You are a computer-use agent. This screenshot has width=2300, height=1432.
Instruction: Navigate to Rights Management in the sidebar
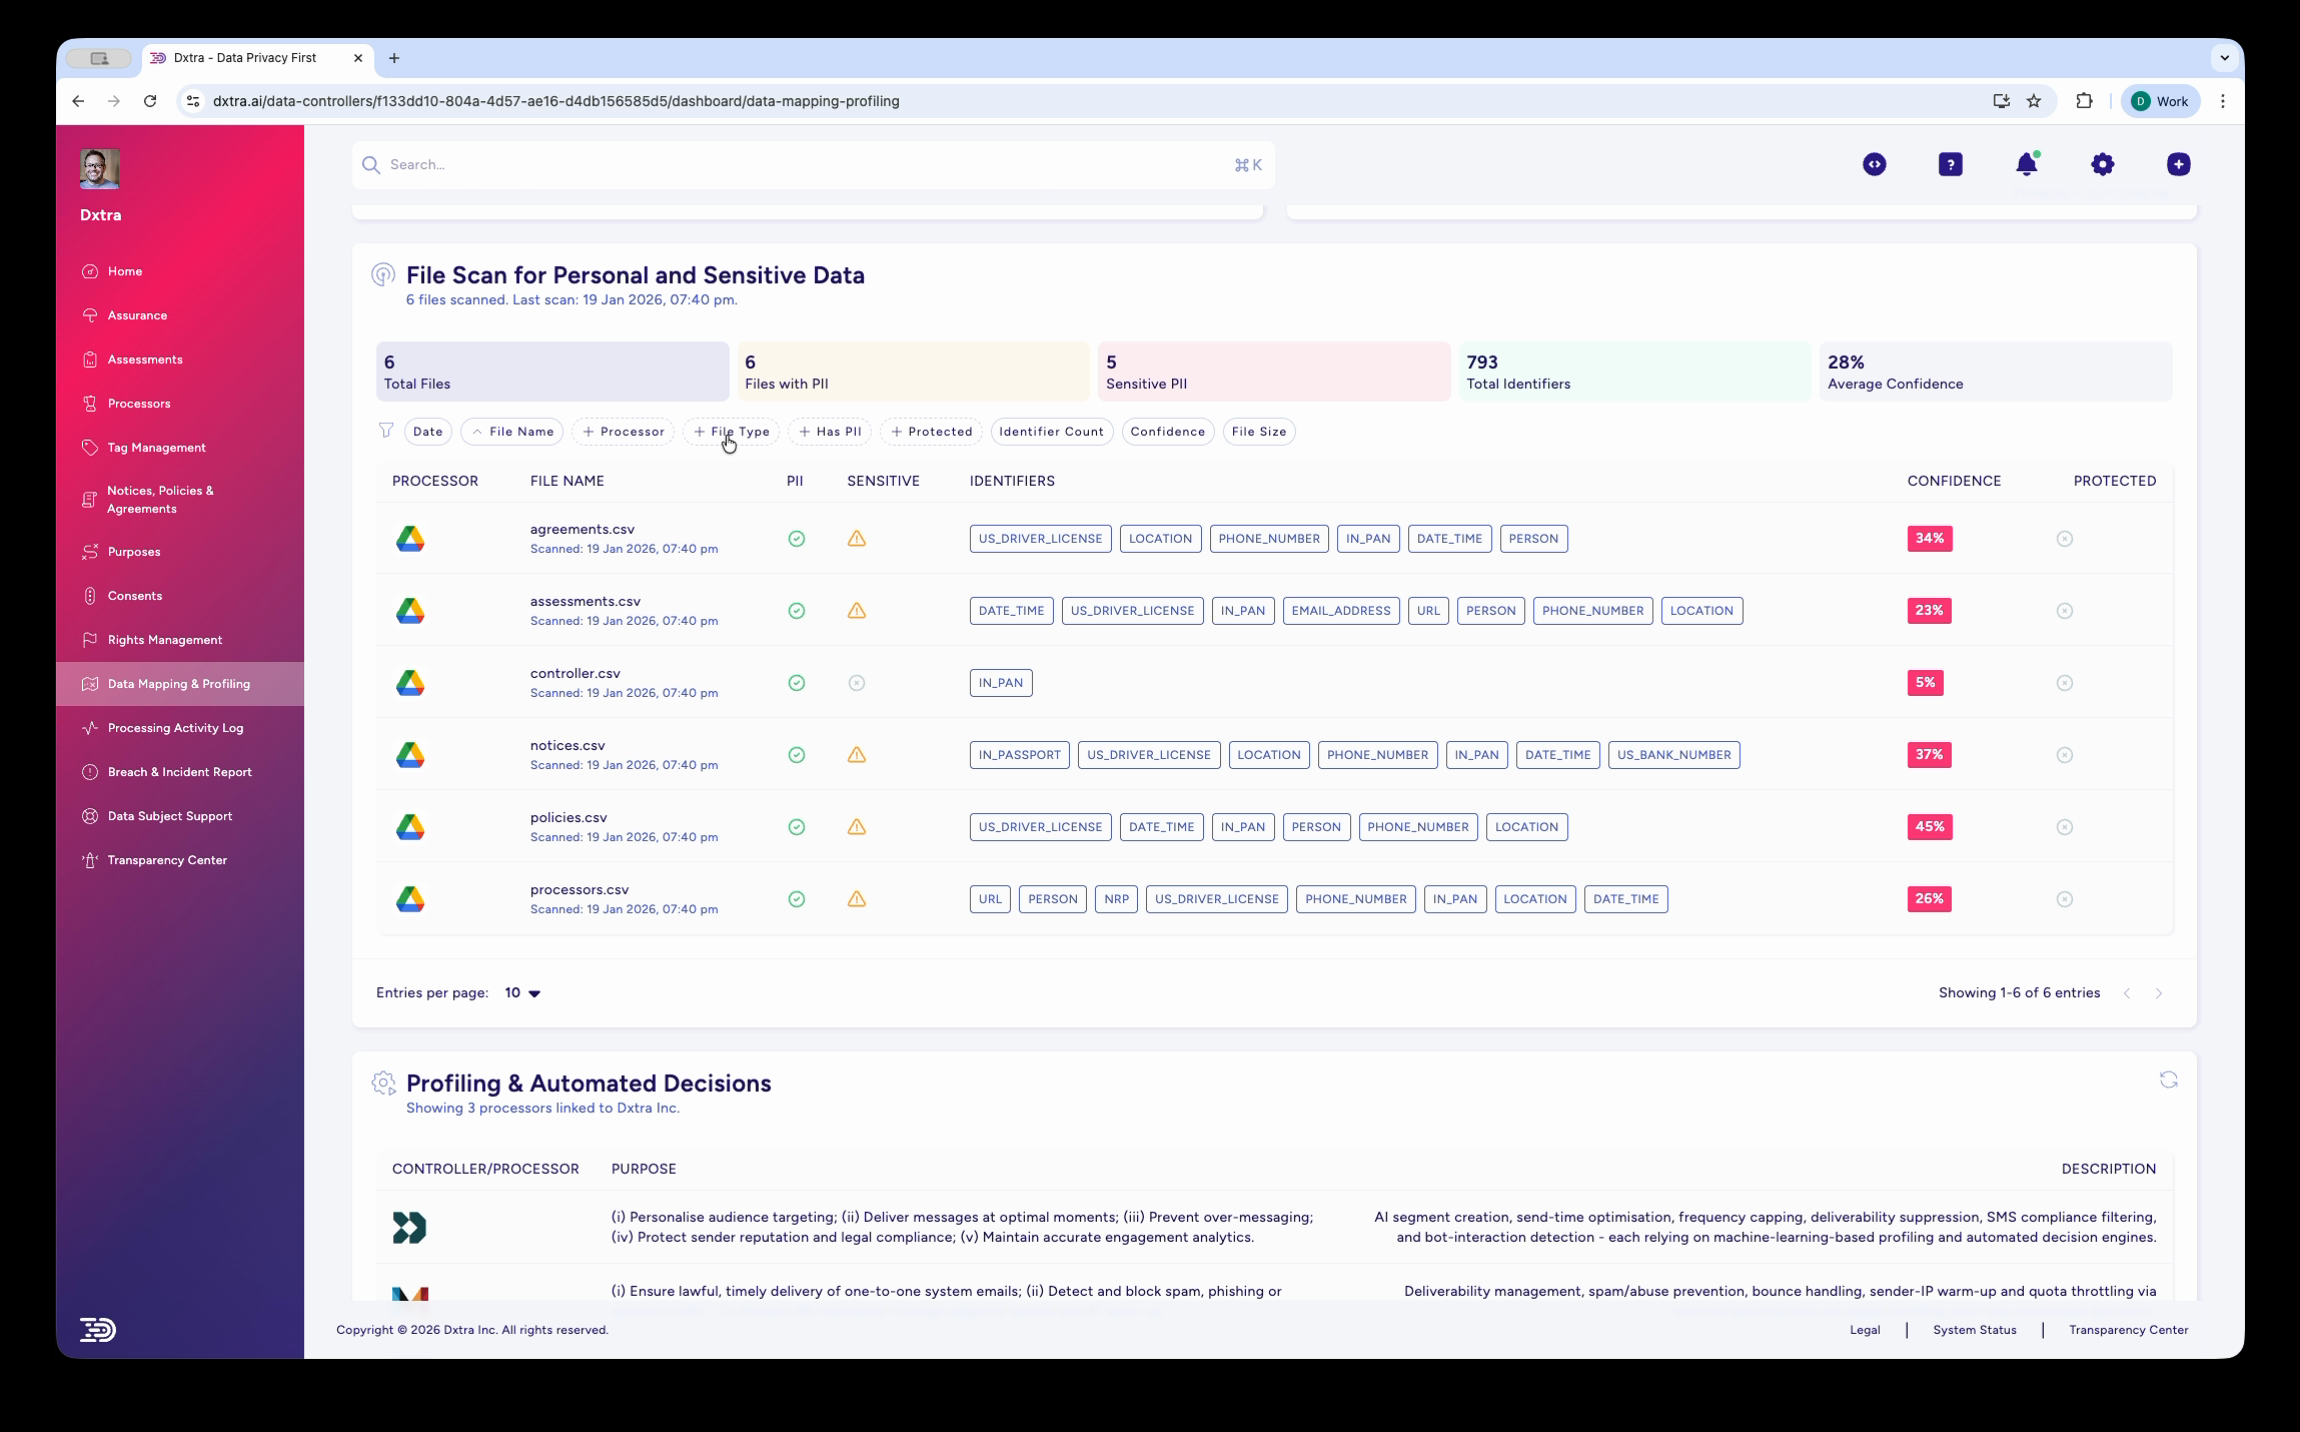[x=164, y=639]
